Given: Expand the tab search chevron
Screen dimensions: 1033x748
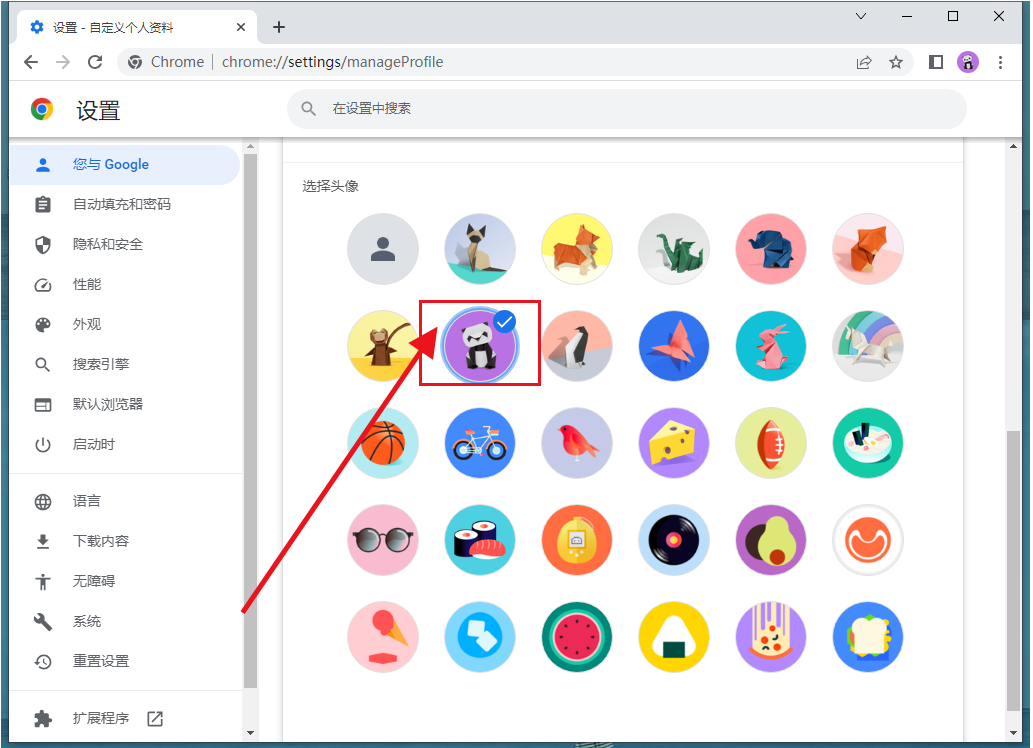Looking at the screenshot, I should (861, 16).
